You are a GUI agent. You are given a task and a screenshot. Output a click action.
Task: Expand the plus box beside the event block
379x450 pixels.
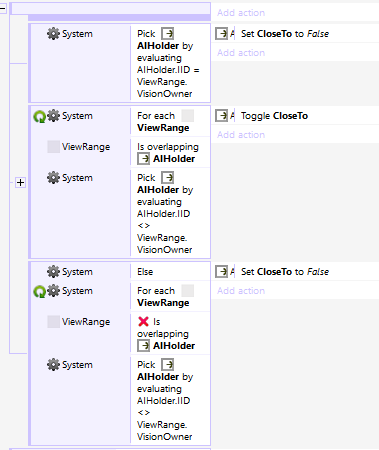pyautogui.click(x=20, y=182)
